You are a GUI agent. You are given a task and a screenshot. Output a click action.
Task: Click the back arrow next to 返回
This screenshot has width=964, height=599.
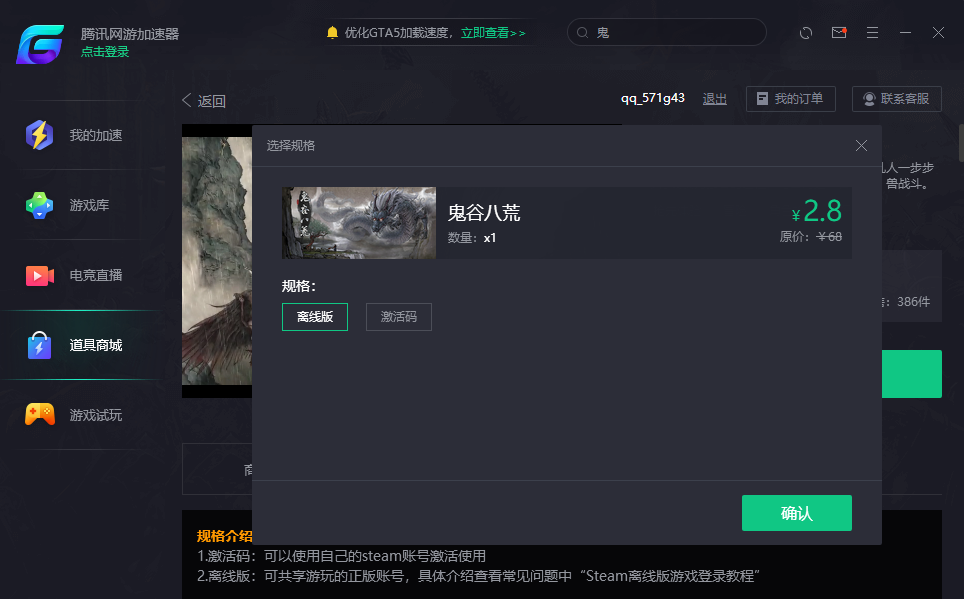click(x=187, y=100)
